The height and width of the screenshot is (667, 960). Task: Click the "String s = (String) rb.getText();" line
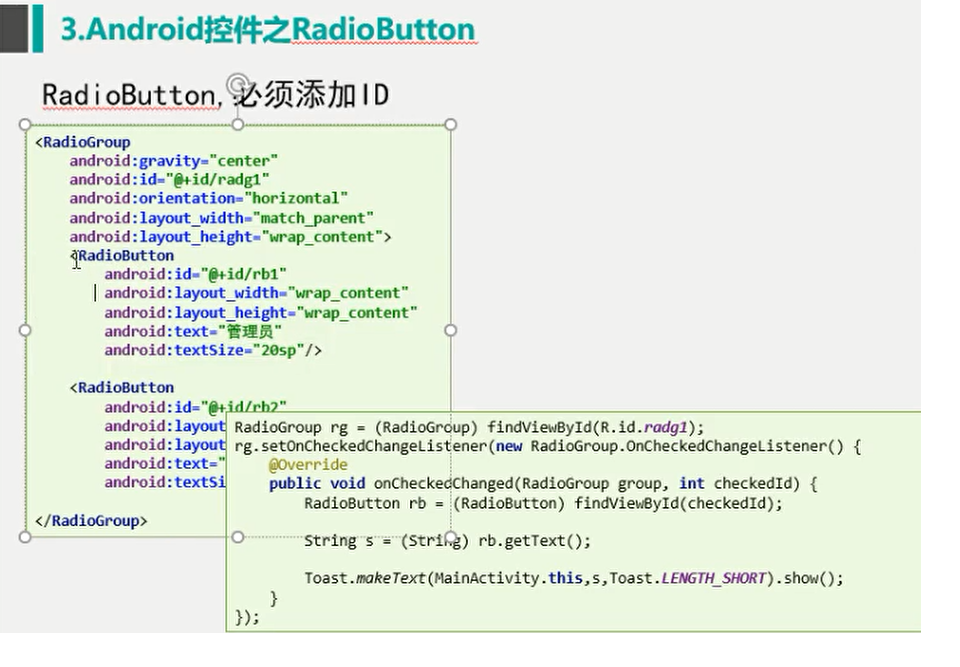point(448,541)
